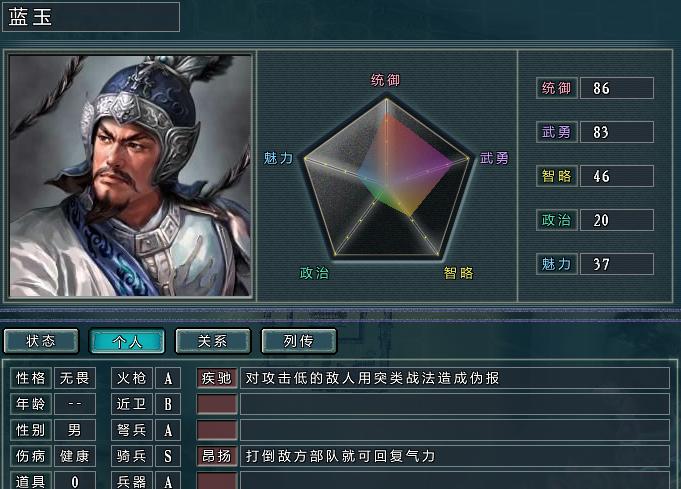Screen dimensions: 681x489
Task: Select the 疾驰 skill tag
Action: 217,378
